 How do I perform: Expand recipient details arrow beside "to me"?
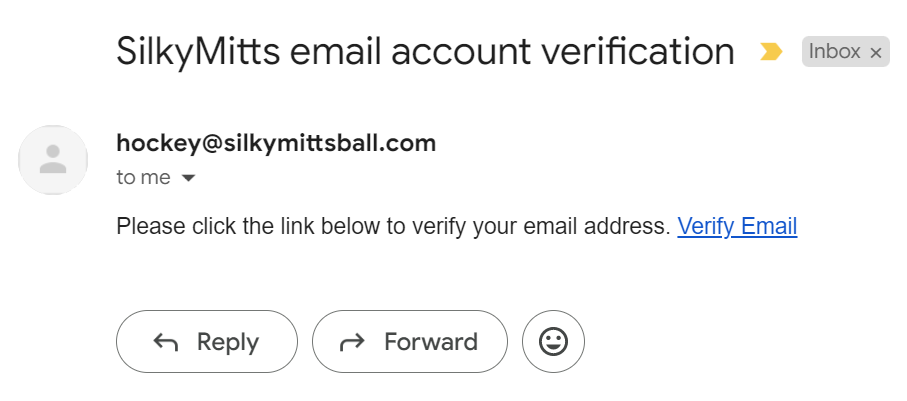coord(188,178)
